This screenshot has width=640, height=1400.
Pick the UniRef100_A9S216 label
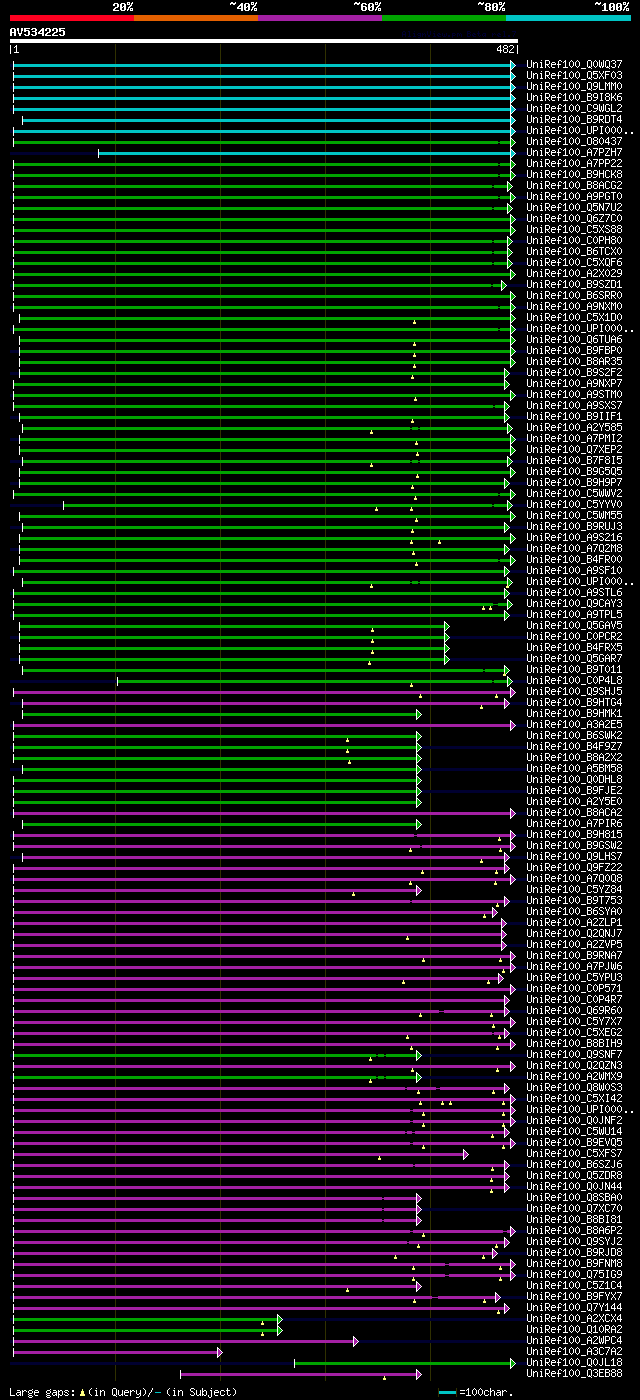click(x=574, y=537)
